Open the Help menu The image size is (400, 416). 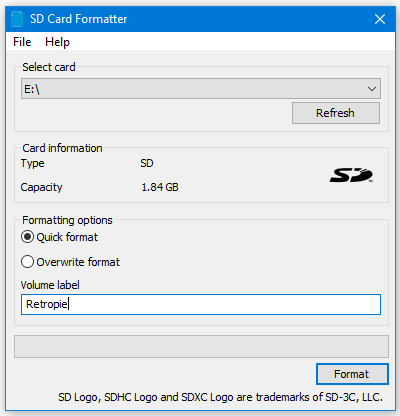click(57, 42)
